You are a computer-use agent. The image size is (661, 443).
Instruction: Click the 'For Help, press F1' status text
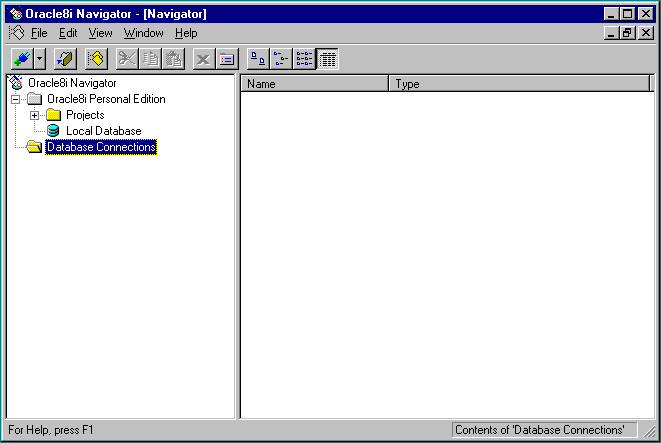tap(51, 430)
